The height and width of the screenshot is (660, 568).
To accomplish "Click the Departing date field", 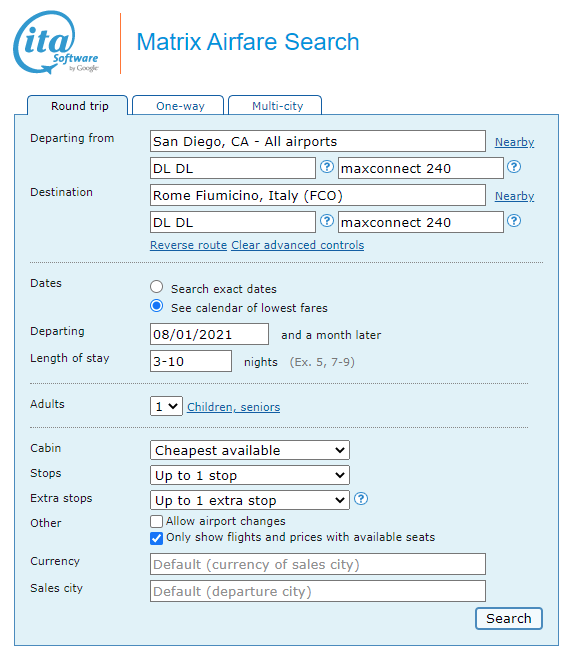I will point(209,334).
